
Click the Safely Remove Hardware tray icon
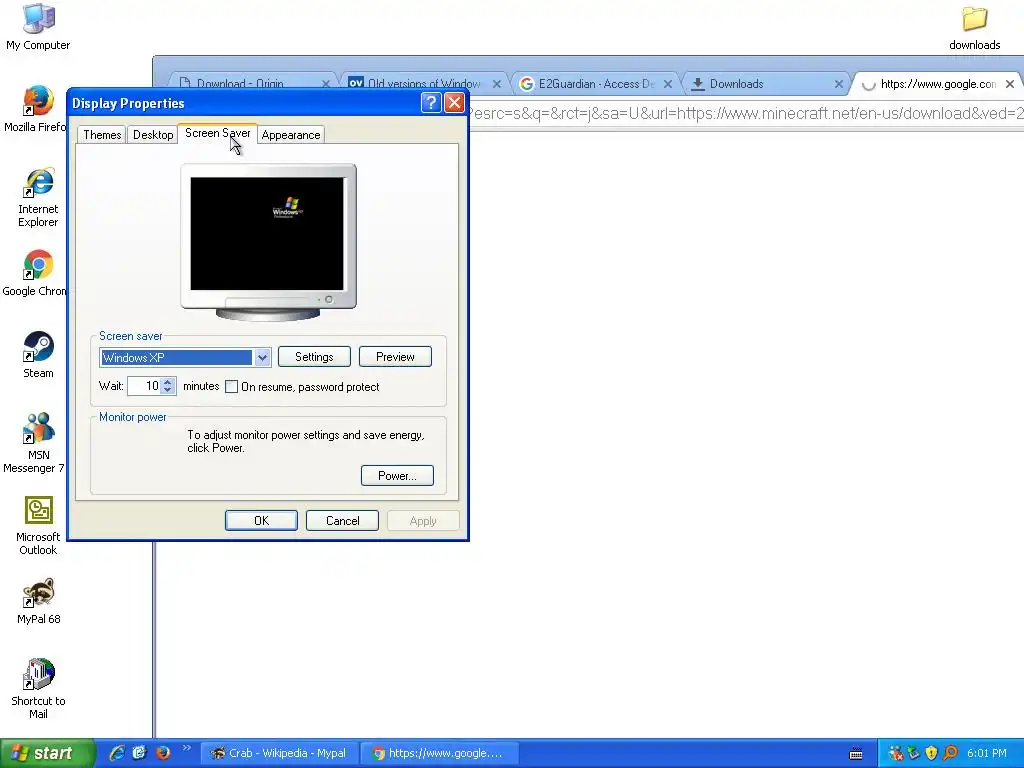tap(913, 753)
